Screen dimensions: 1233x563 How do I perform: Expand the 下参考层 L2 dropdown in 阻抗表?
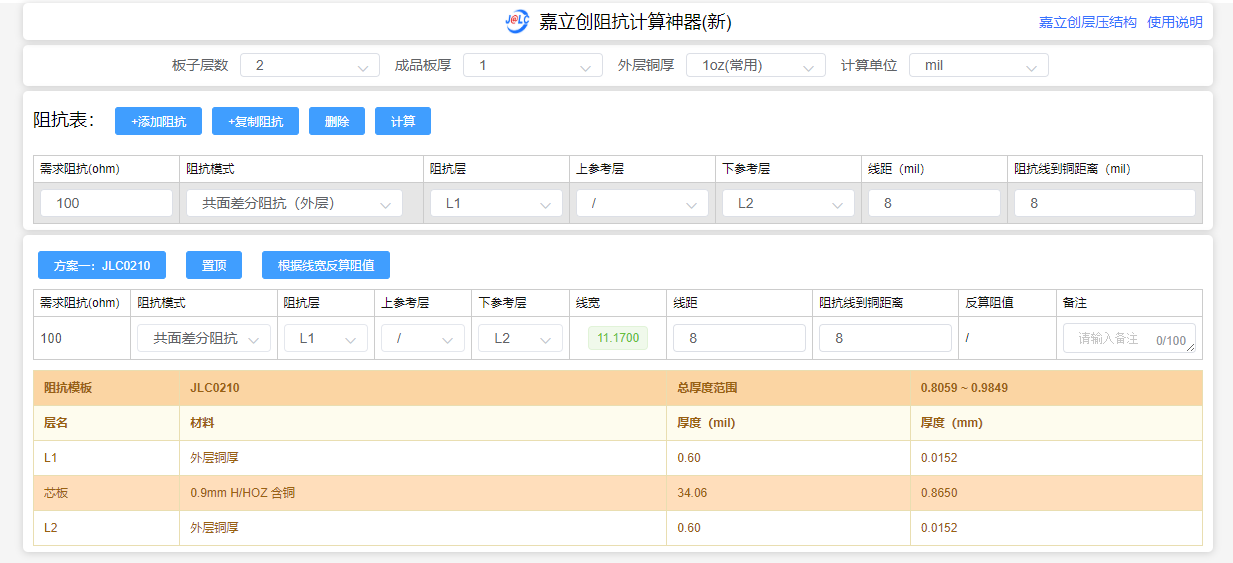pyautogui.click(x=788, y=204)
